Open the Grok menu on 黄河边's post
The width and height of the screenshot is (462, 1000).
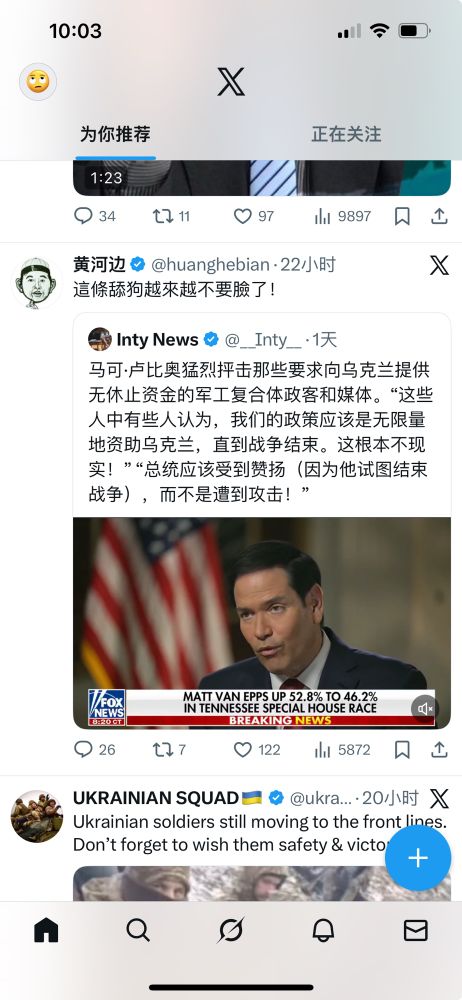pos(439,265)
